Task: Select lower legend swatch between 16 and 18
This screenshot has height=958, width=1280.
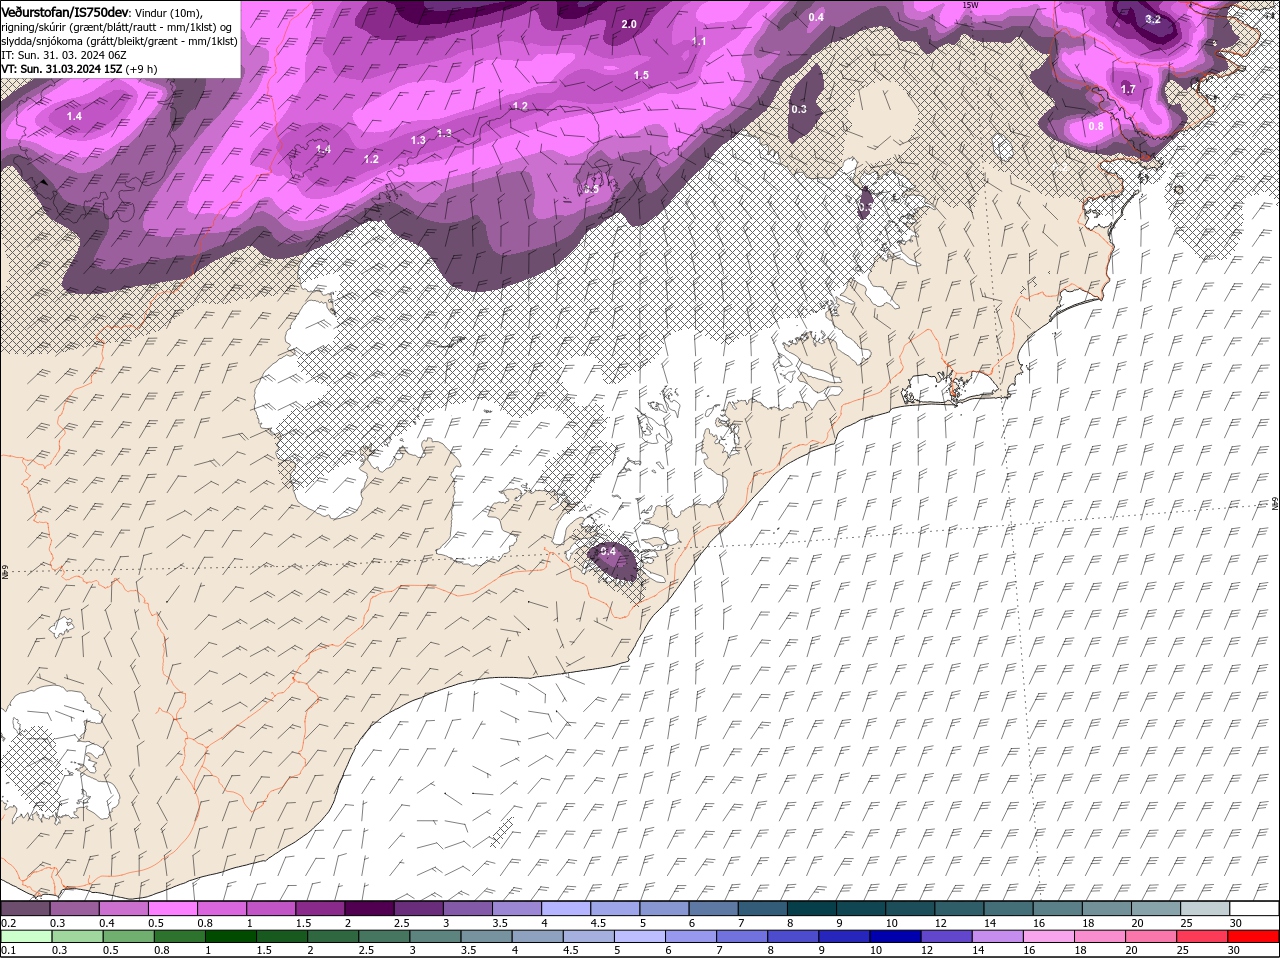Action: pos(1049,937)
